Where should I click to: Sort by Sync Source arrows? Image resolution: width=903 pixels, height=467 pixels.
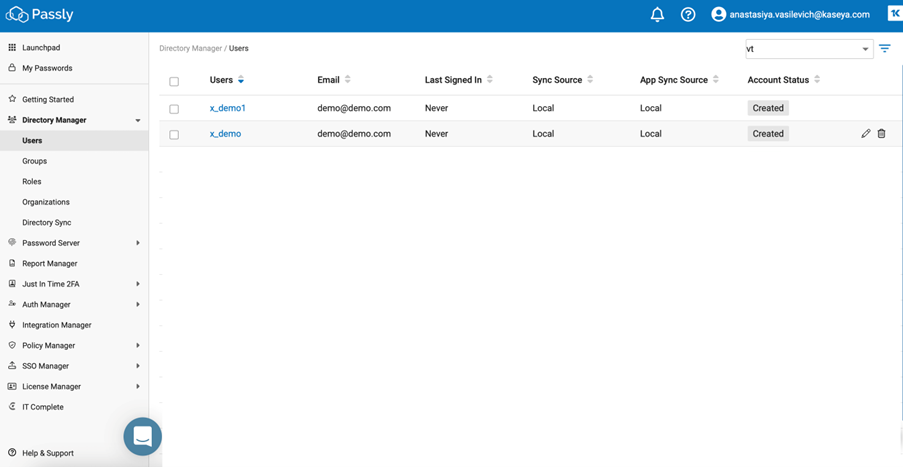[x=590, y=80]
